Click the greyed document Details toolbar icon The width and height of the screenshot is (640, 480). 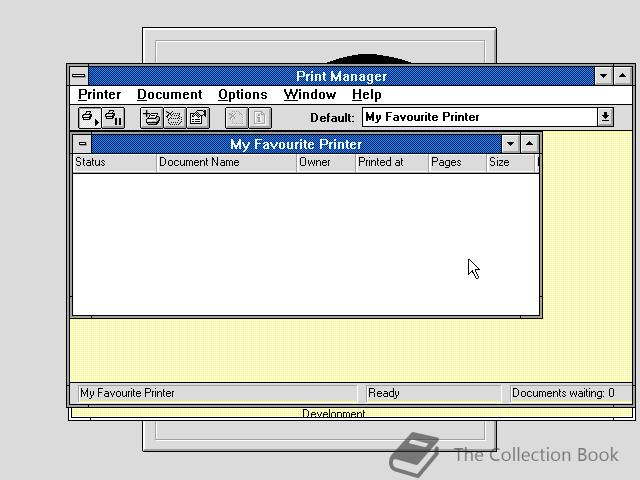coord(260,118)
